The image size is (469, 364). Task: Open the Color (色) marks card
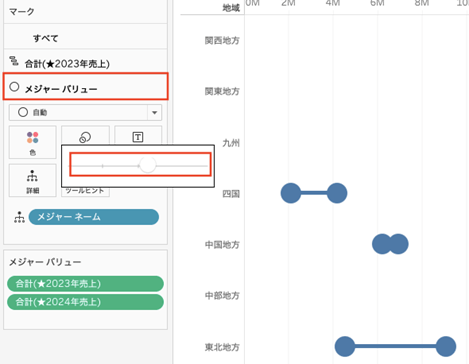click(x=33, y=142)
